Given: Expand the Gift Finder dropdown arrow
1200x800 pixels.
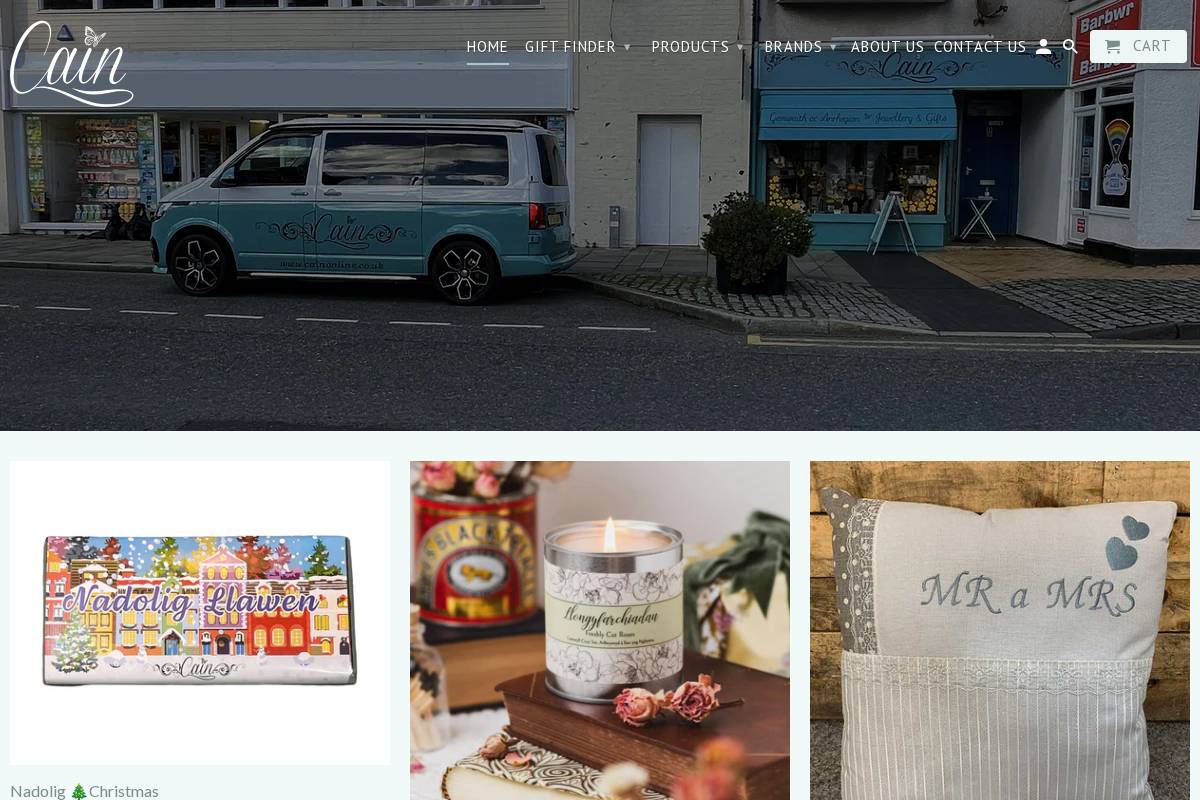Looking at the screenshot, I should (627, 47).
